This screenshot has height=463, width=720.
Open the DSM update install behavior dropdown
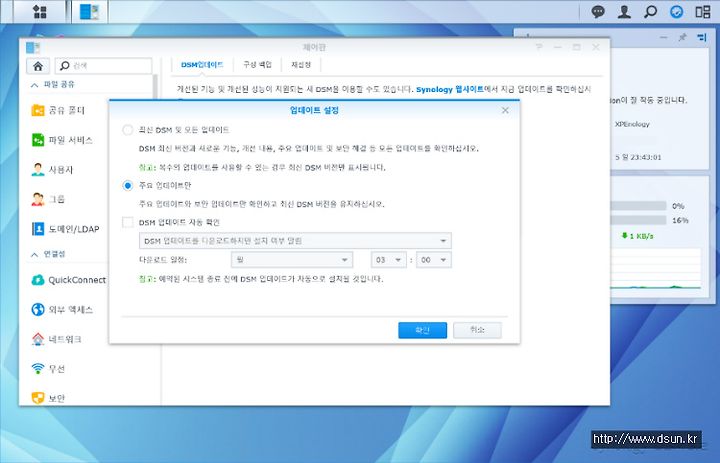[x=295, y=241]
